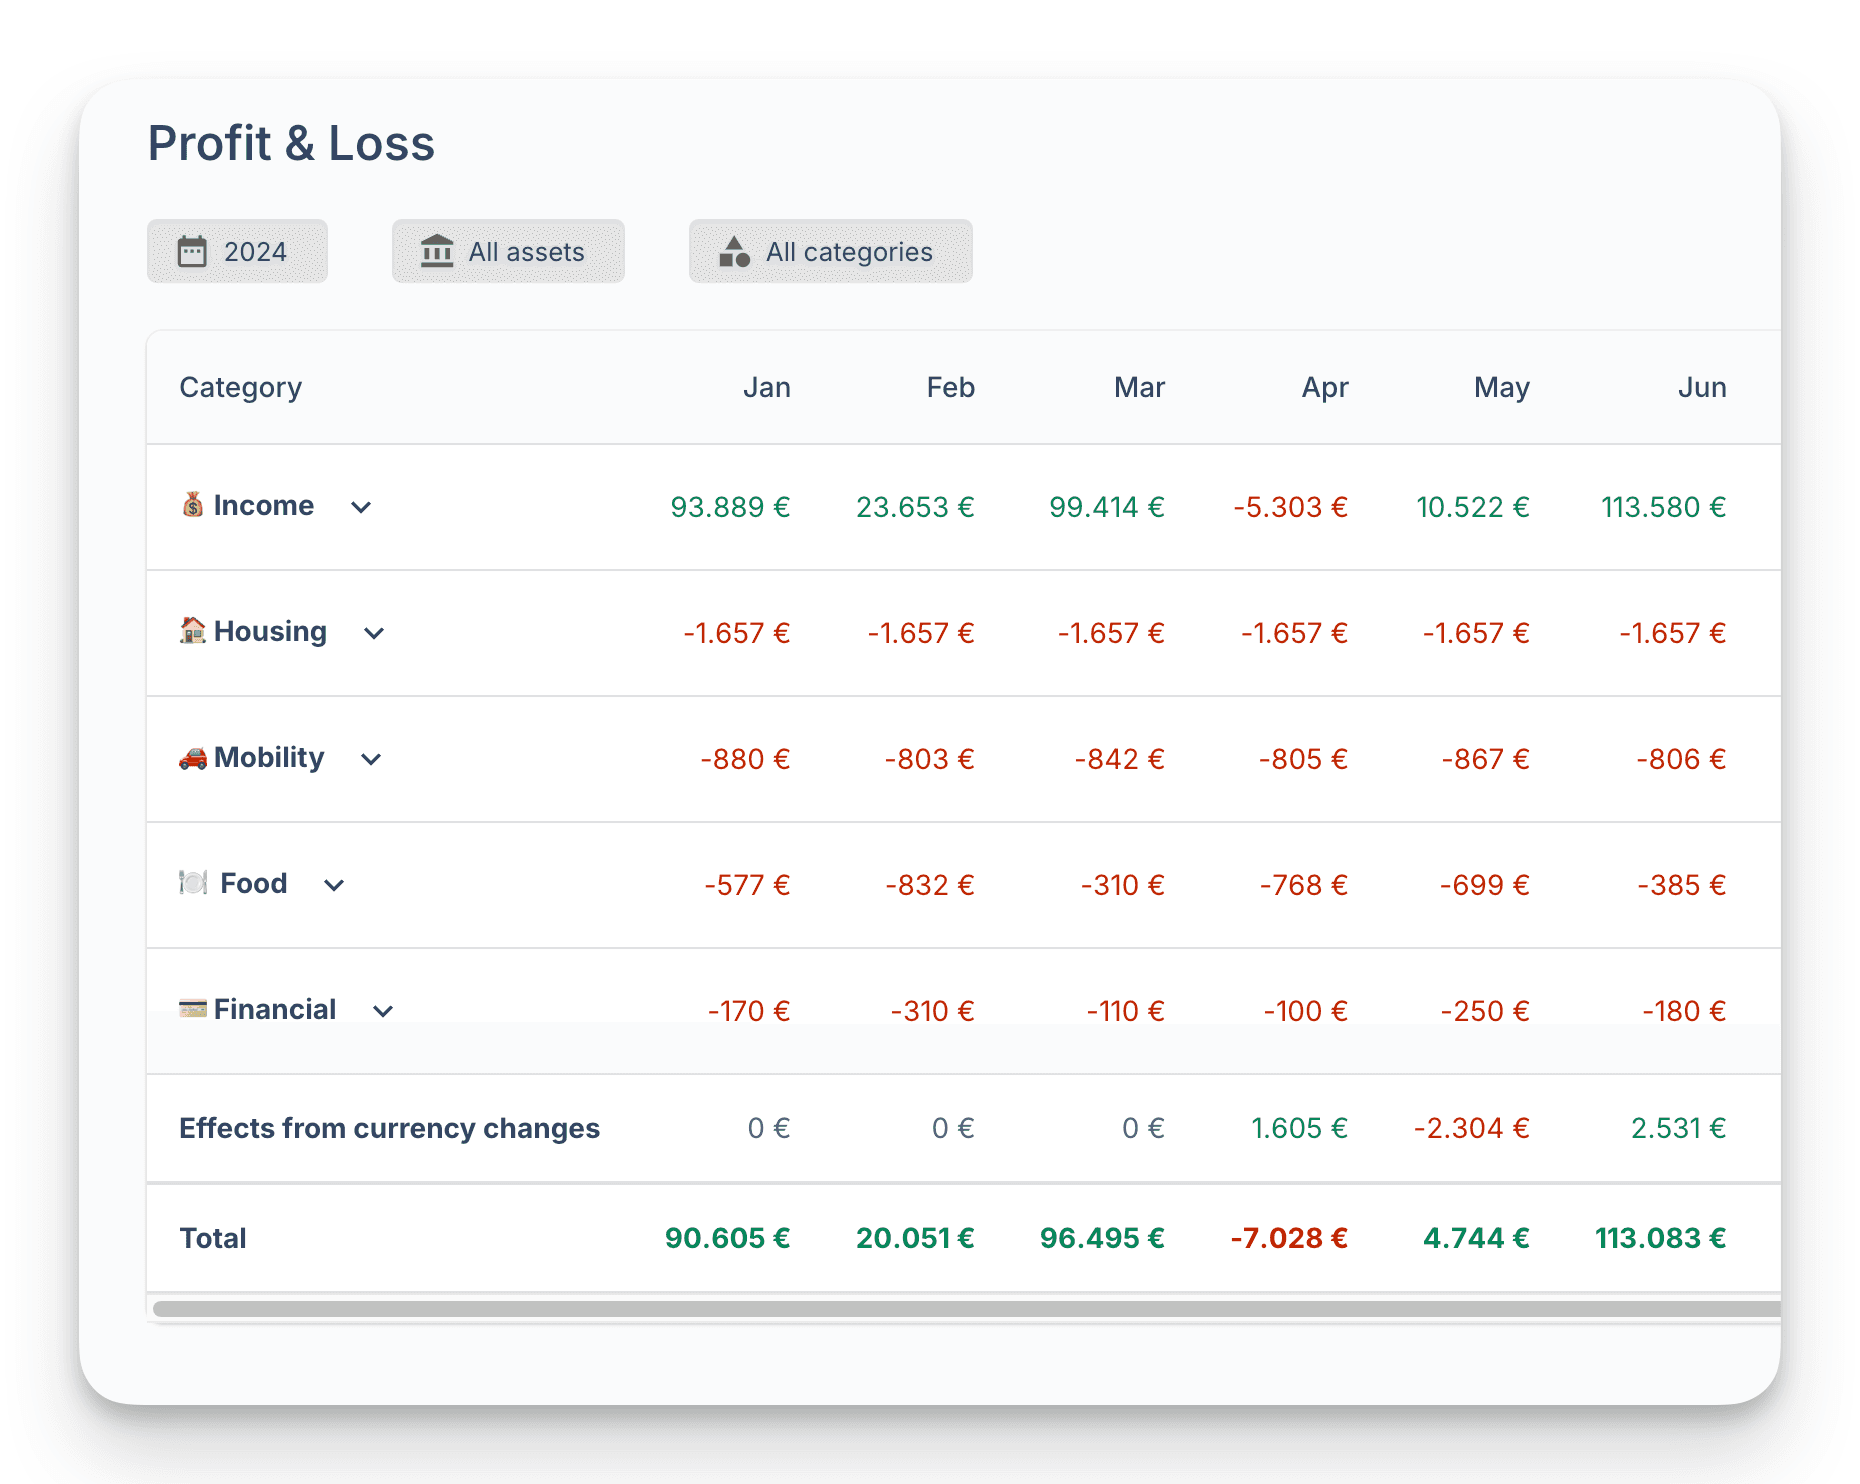Click the shapes icon in categories filter
This screenshot has height=1484, width=1860.
[734, 252]
